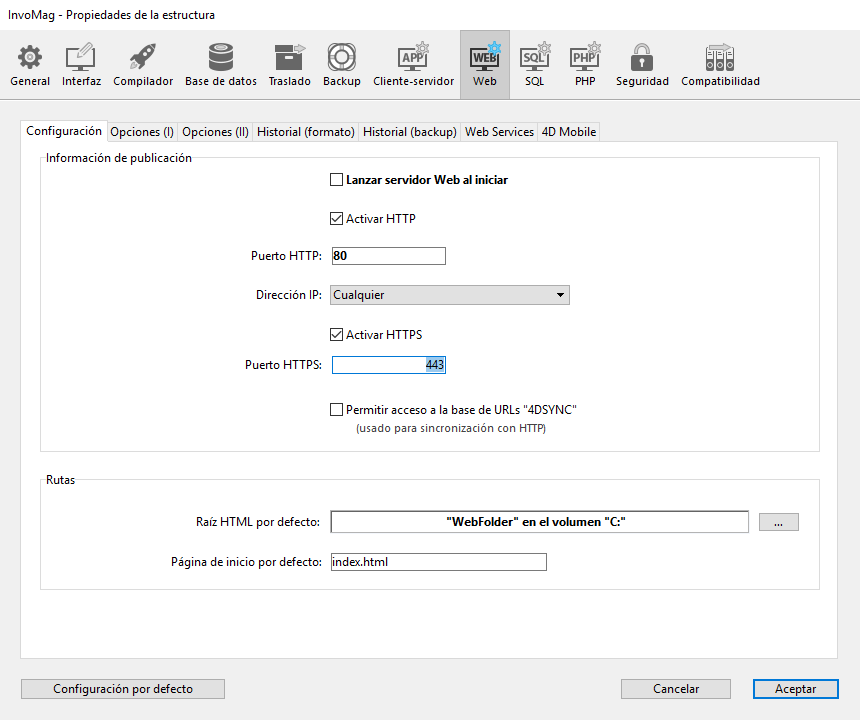Screen dimensions: 860x720
Task: Uncheck the Activar HTTP checkbox
Action: point(337,219)
